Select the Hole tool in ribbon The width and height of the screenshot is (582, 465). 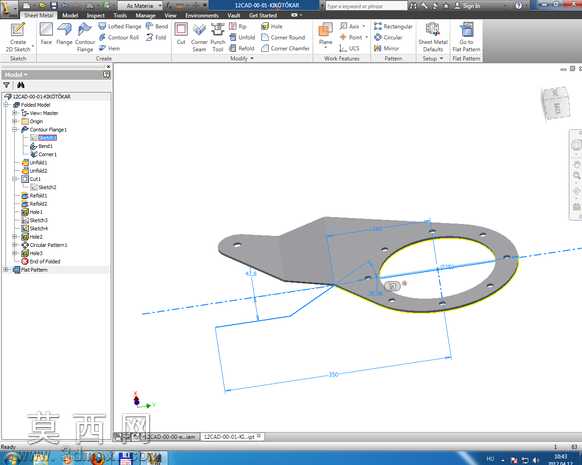point(272,26)
